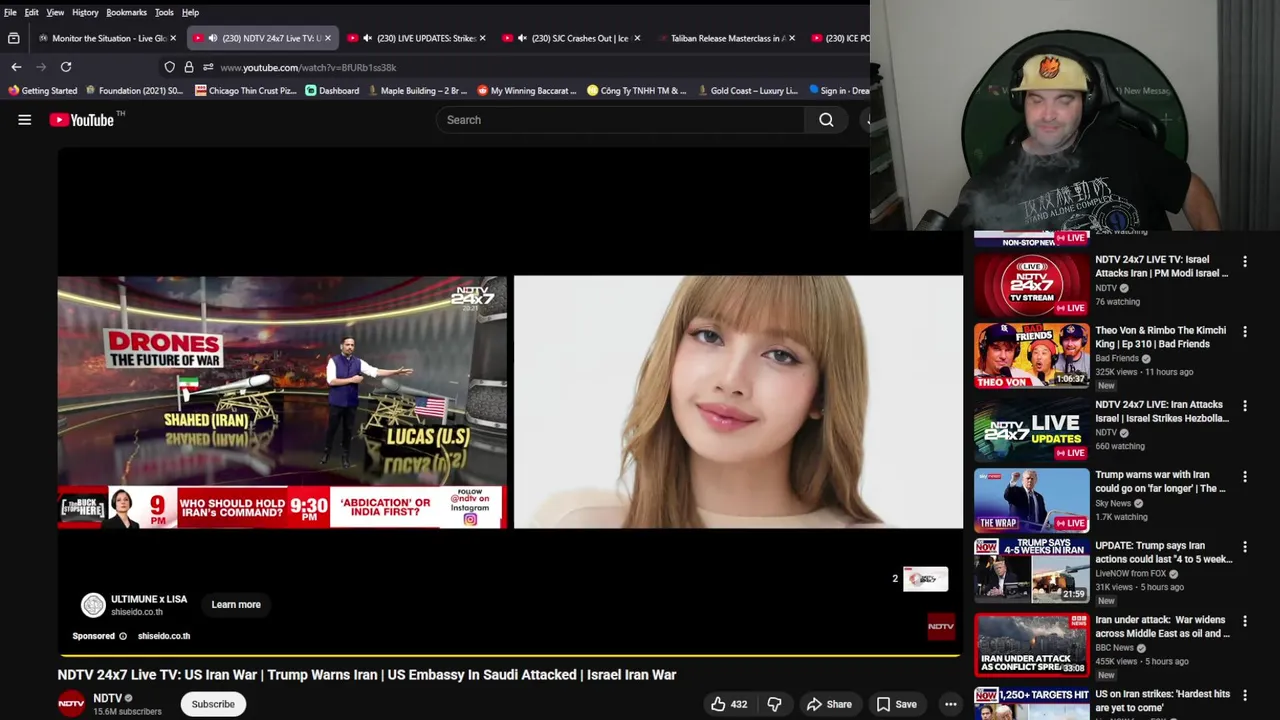This screenshot has height=720, width=1280.
Task: Like the video with thumbs up
Action: pyautogui.click(x=728, y=704)
